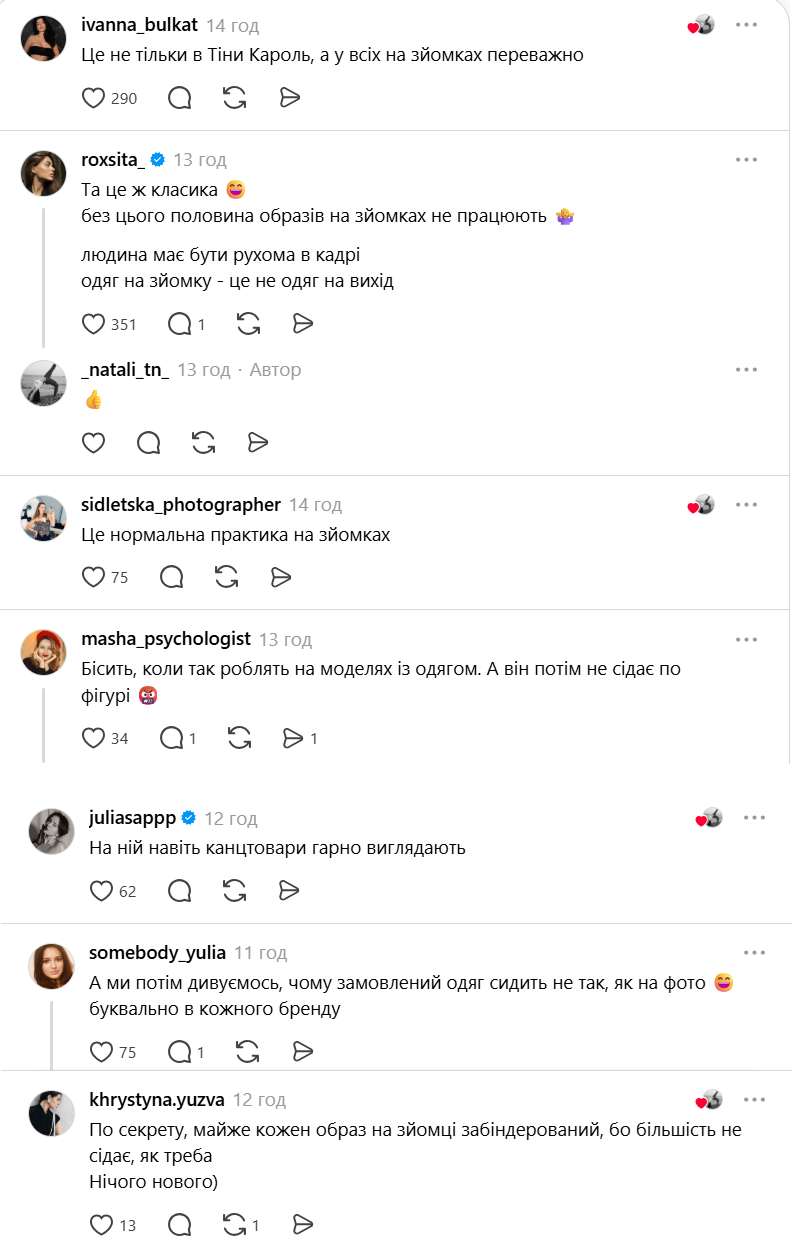Reply to sidletska_photographer's comment
The image size is (792, 1255).
pos(172,577)
